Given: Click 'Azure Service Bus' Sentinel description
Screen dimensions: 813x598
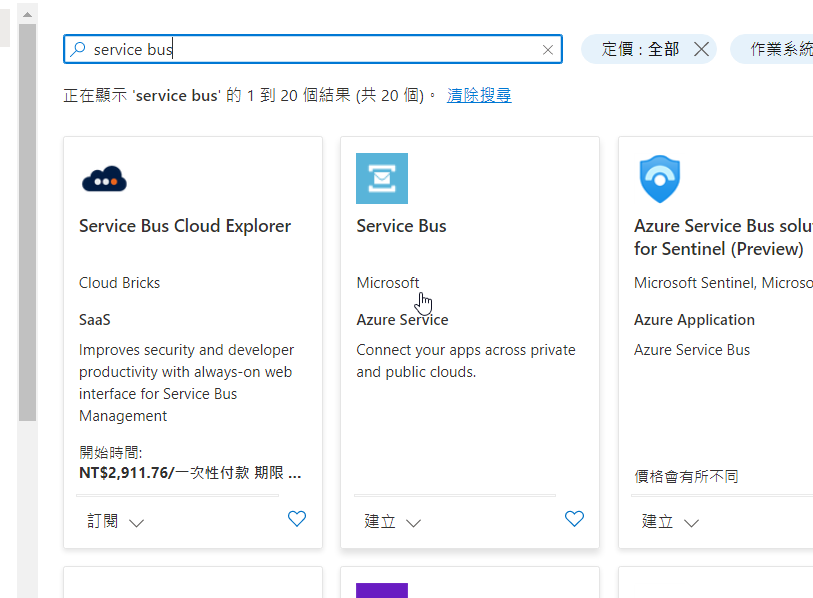Looking at the screenshot, I should coord(692,350).
